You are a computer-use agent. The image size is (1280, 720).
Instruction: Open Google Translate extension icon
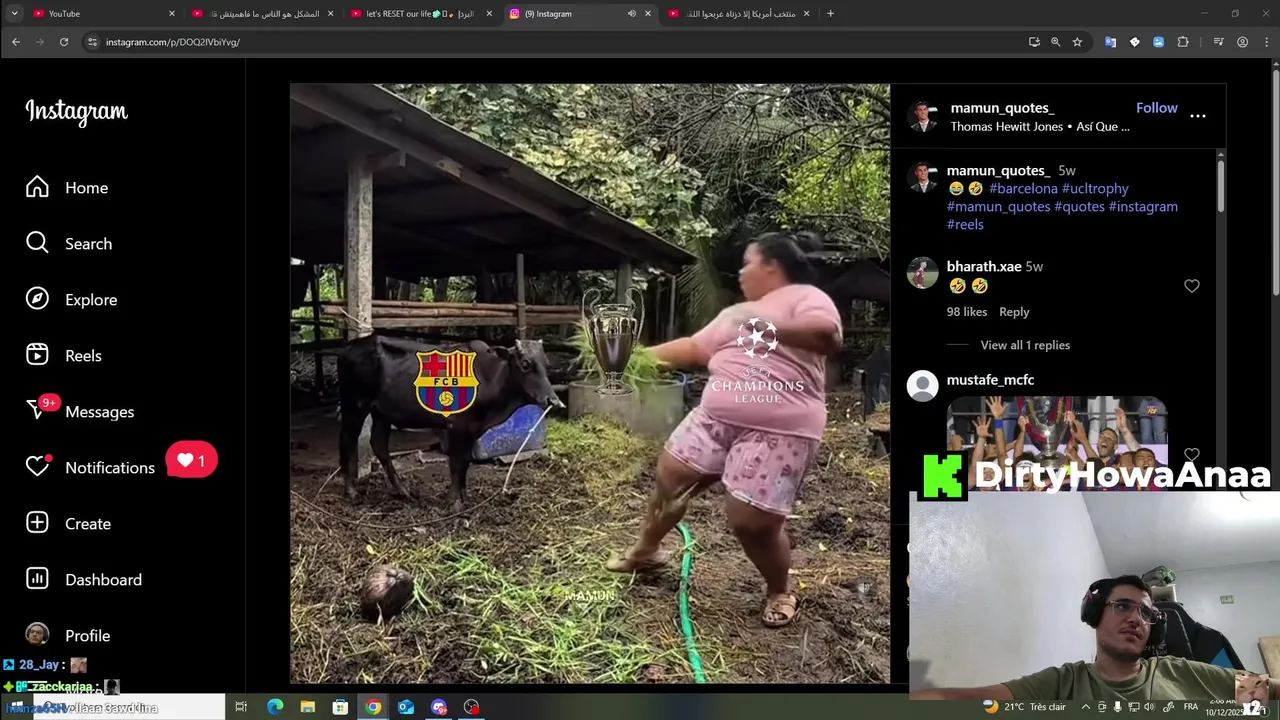[x=1110, y=42]
